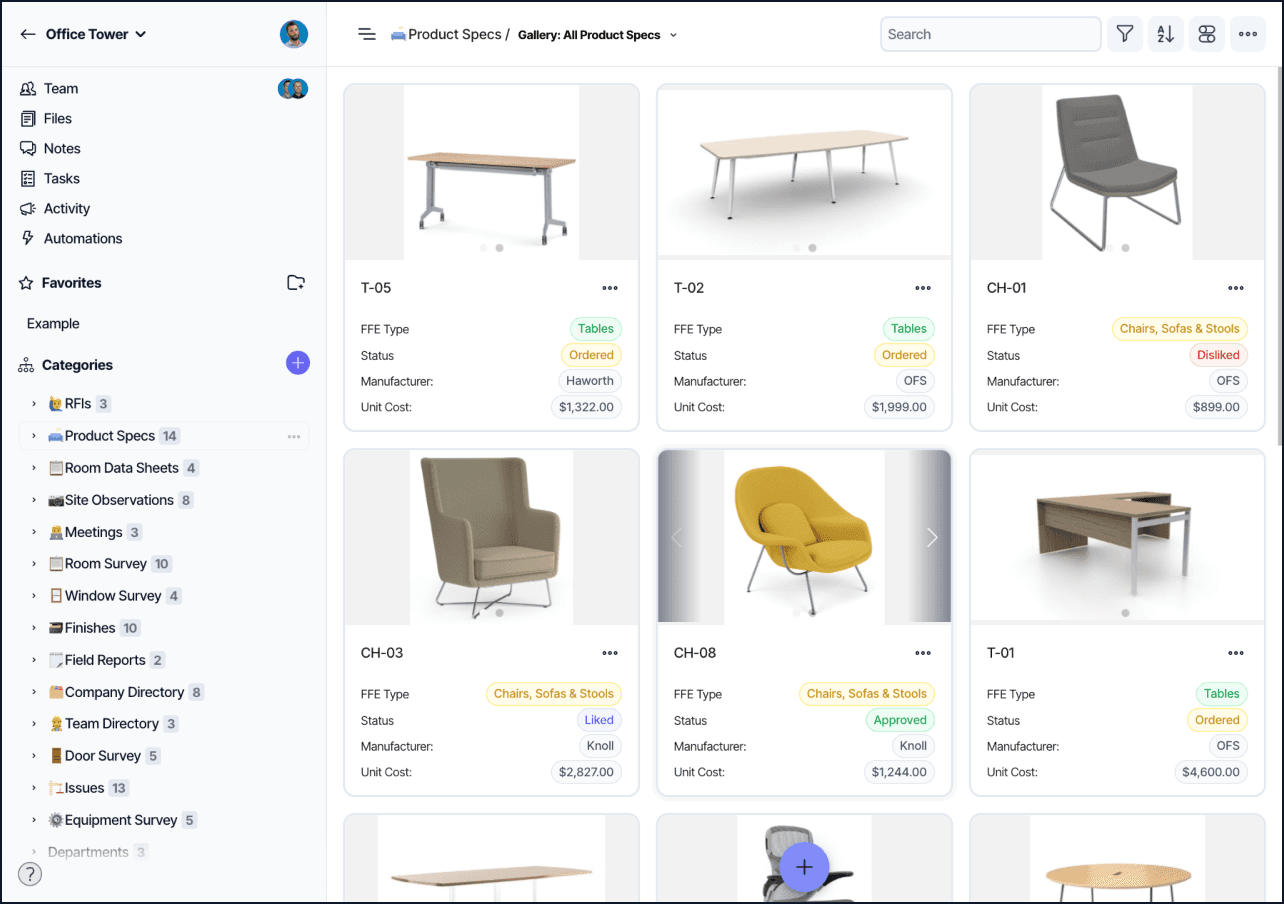Select the Issues category
The height and width of the screenshot is (904, 1284).
[85, 788]
